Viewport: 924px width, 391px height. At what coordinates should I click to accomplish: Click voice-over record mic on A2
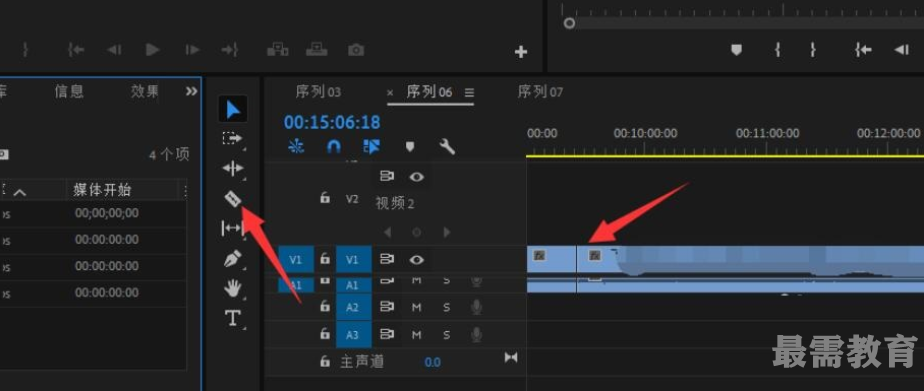click(x=477, y=306)
